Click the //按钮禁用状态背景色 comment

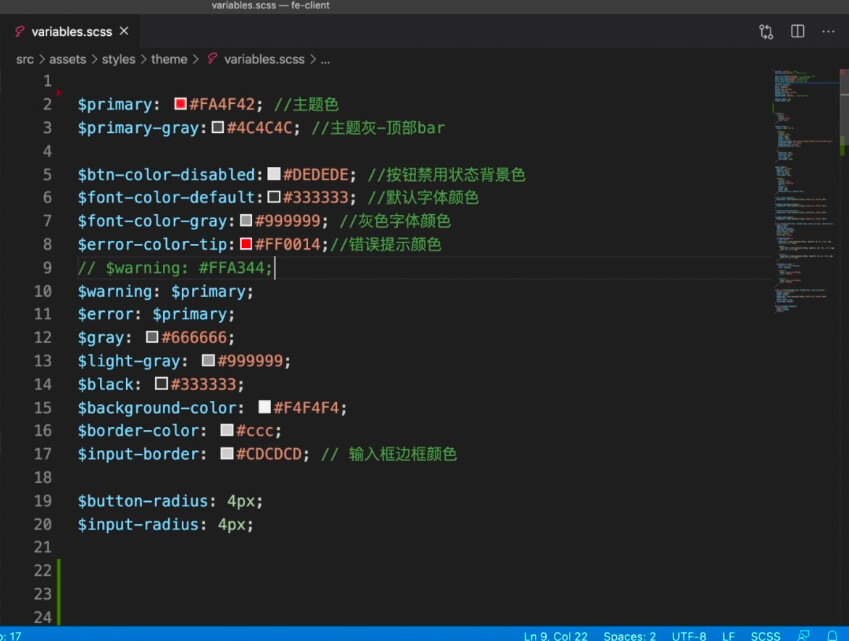tap(446, 174)
